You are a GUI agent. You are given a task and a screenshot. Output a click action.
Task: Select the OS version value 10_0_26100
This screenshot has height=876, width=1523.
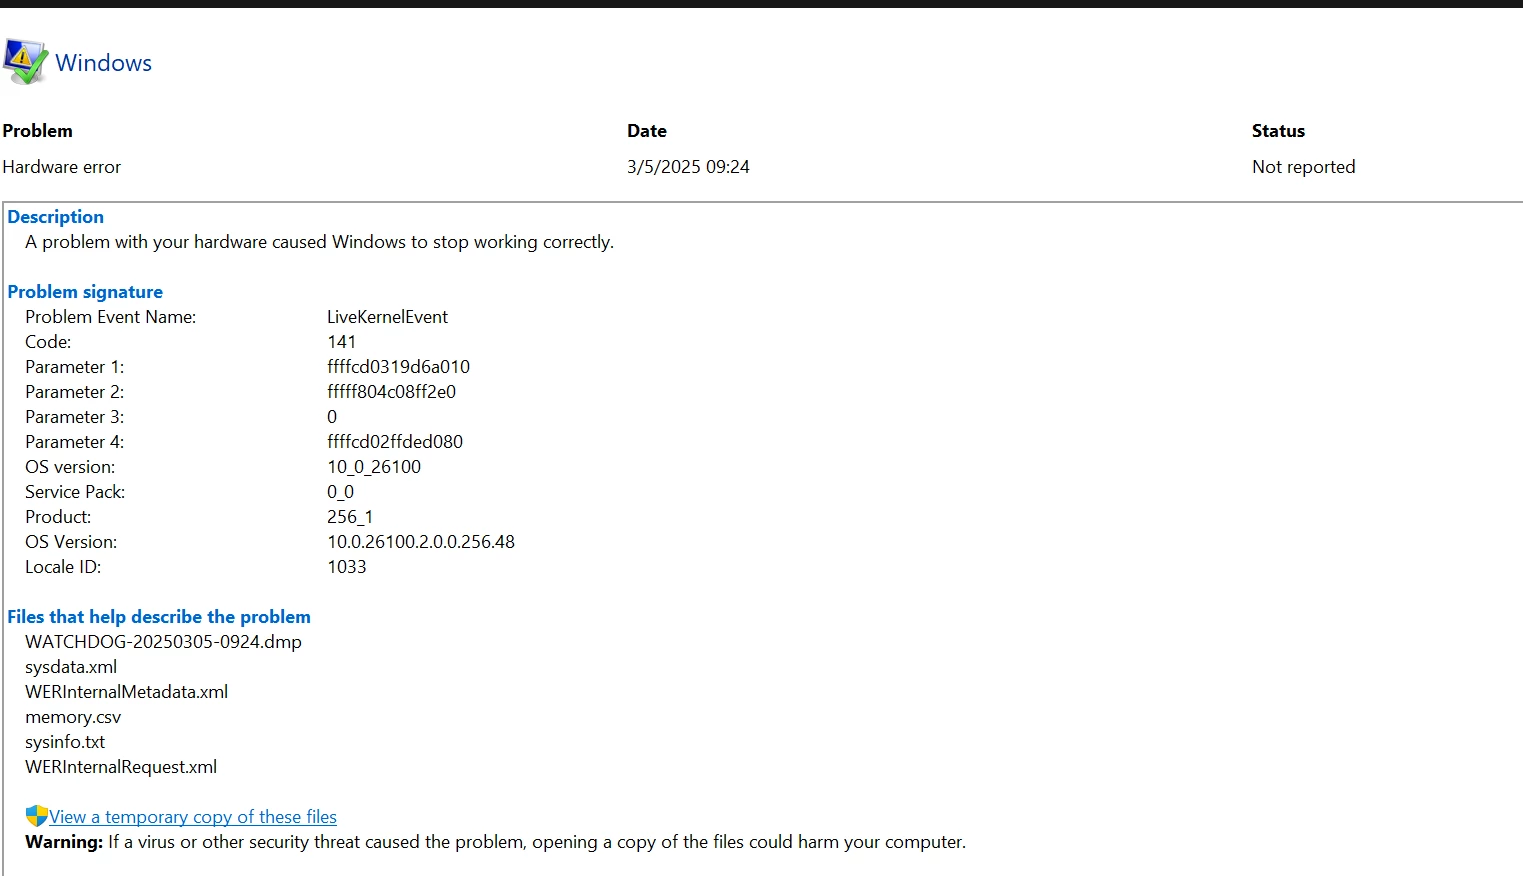coord(374,467)
